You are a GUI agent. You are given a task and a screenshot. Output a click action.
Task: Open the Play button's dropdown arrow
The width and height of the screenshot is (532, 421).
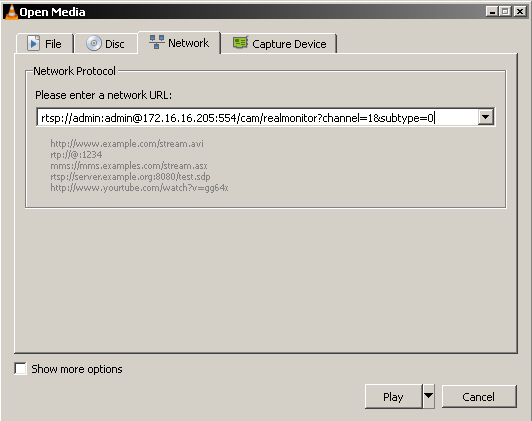(x=429, y=396)
